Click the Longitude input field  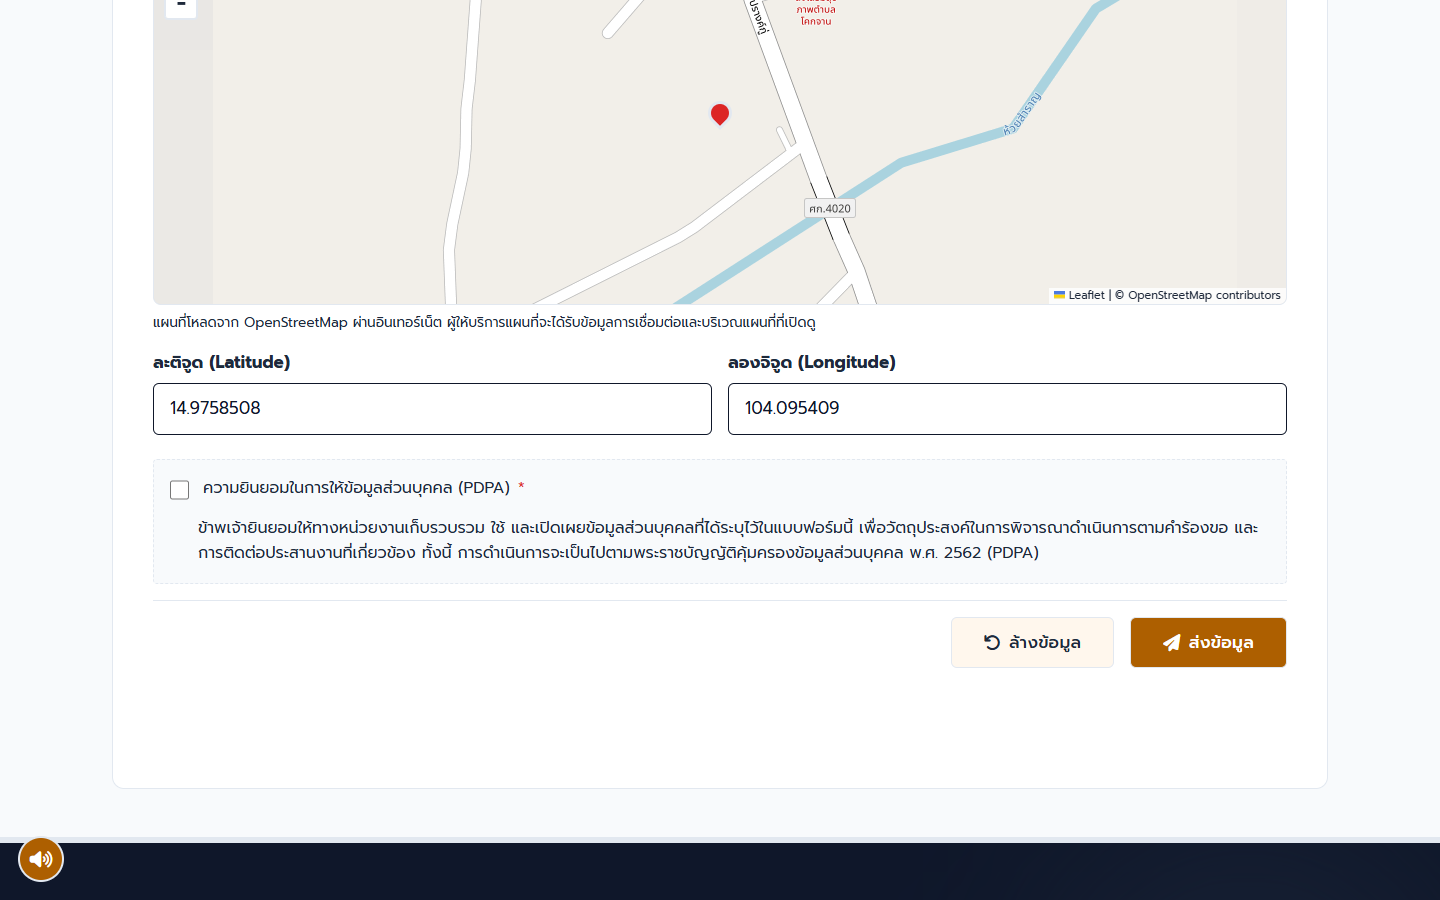click(x=1007, y=409)
